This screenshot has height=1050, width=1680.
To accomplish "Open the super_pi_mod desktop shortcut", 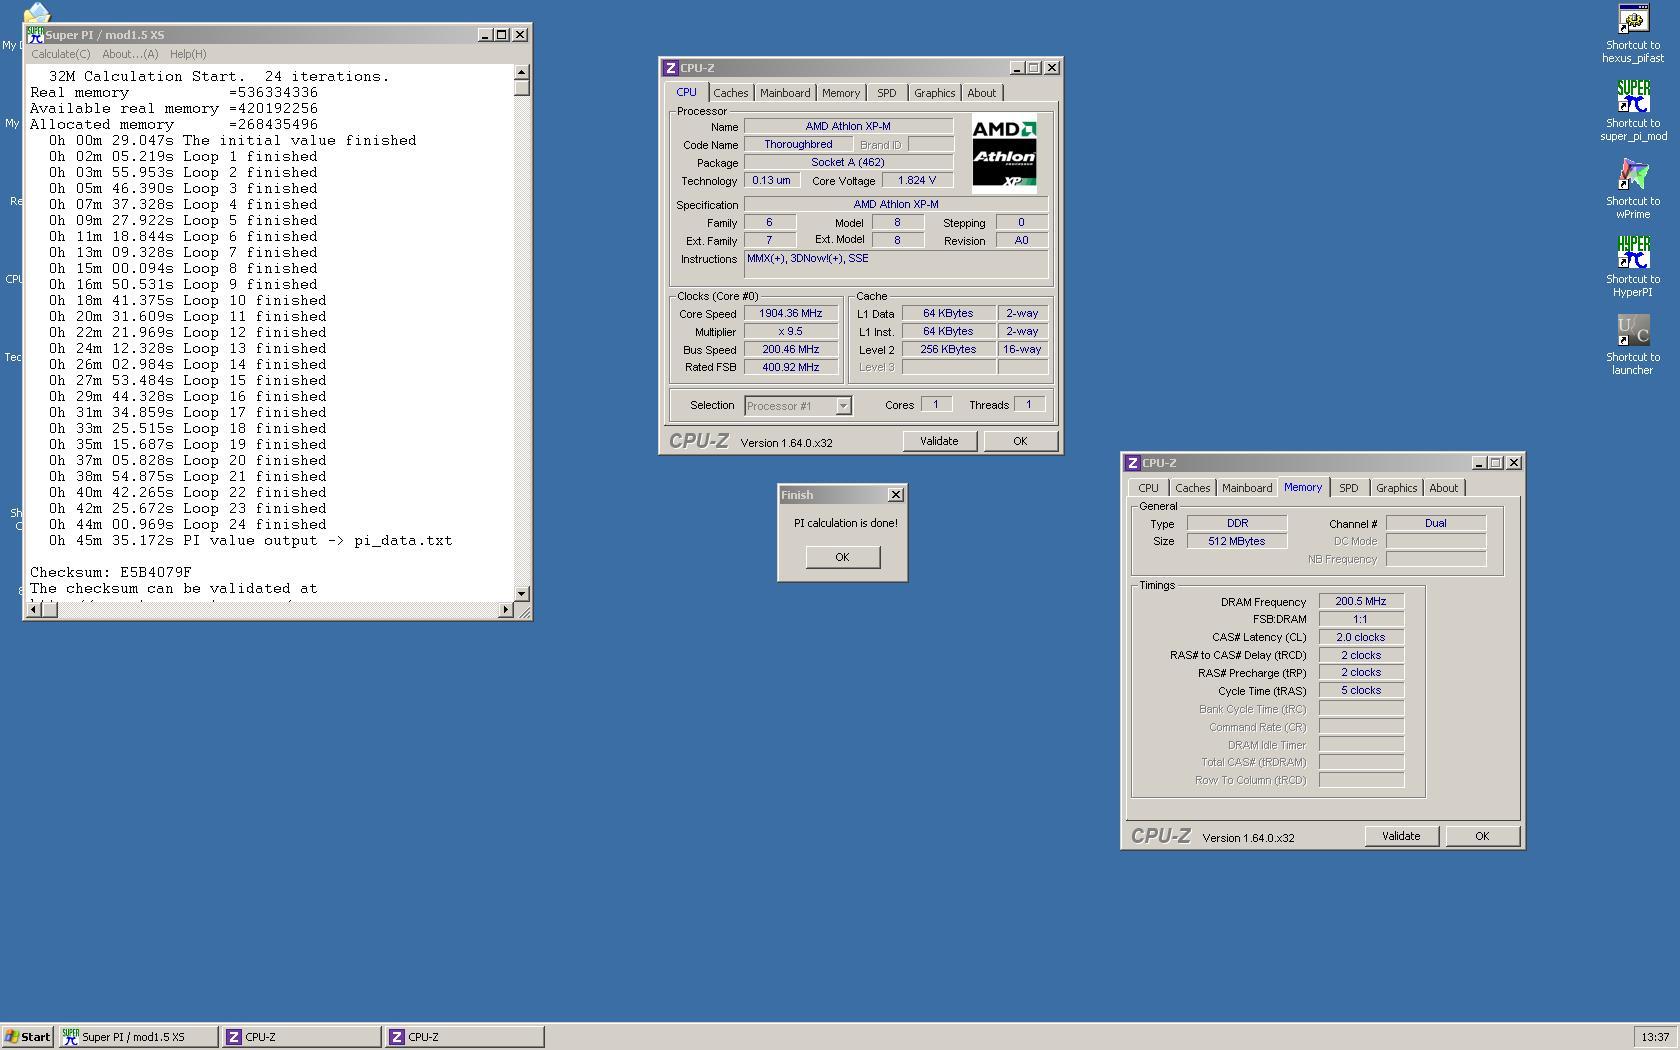I will (x=1633, y=111).
